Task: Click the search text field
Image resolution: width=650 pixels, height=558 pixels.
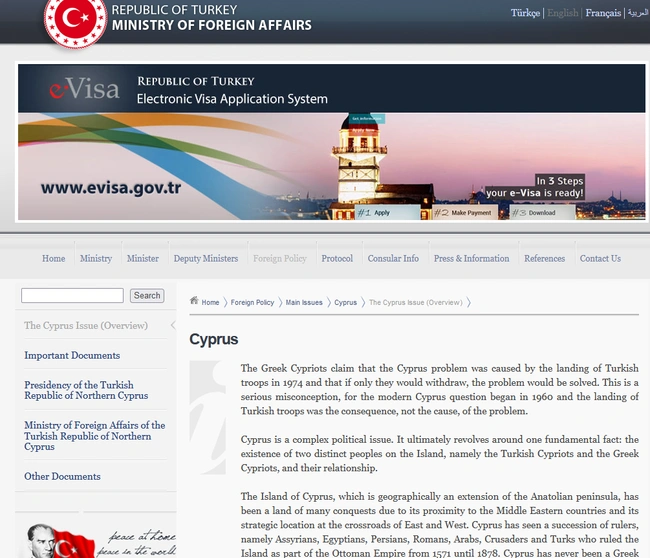Action: coord(73,296)
